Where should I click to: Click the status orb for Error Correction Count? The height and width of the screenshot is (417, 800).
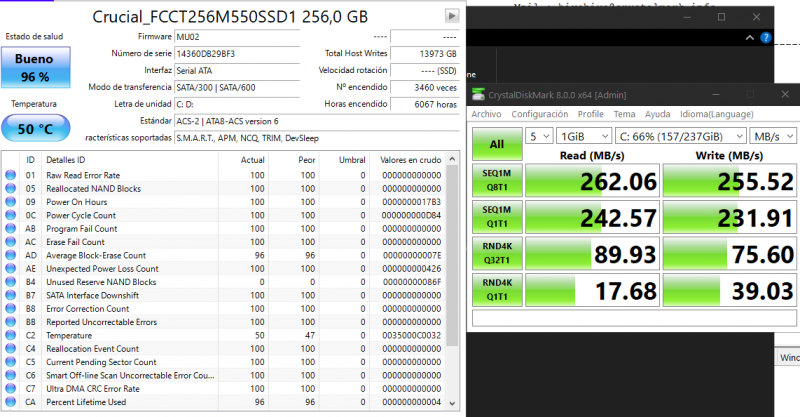pyautogui.click(x=10, y=308)
